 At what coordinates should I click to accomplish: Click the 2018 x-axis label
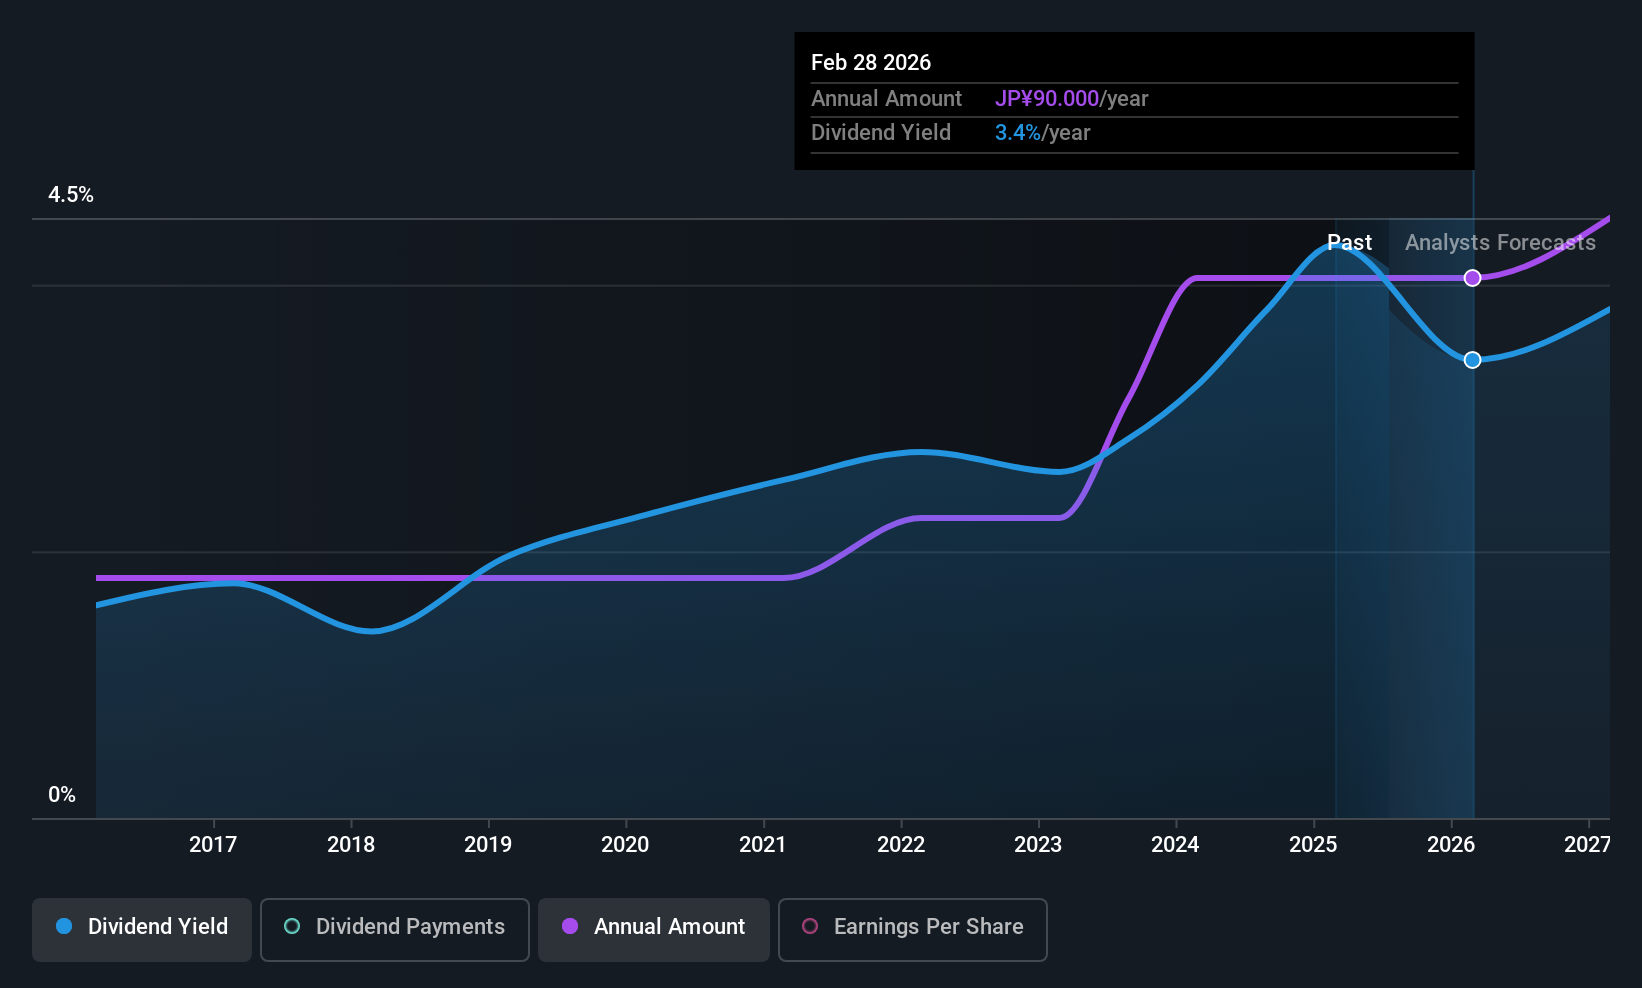[x=351, y=845]
